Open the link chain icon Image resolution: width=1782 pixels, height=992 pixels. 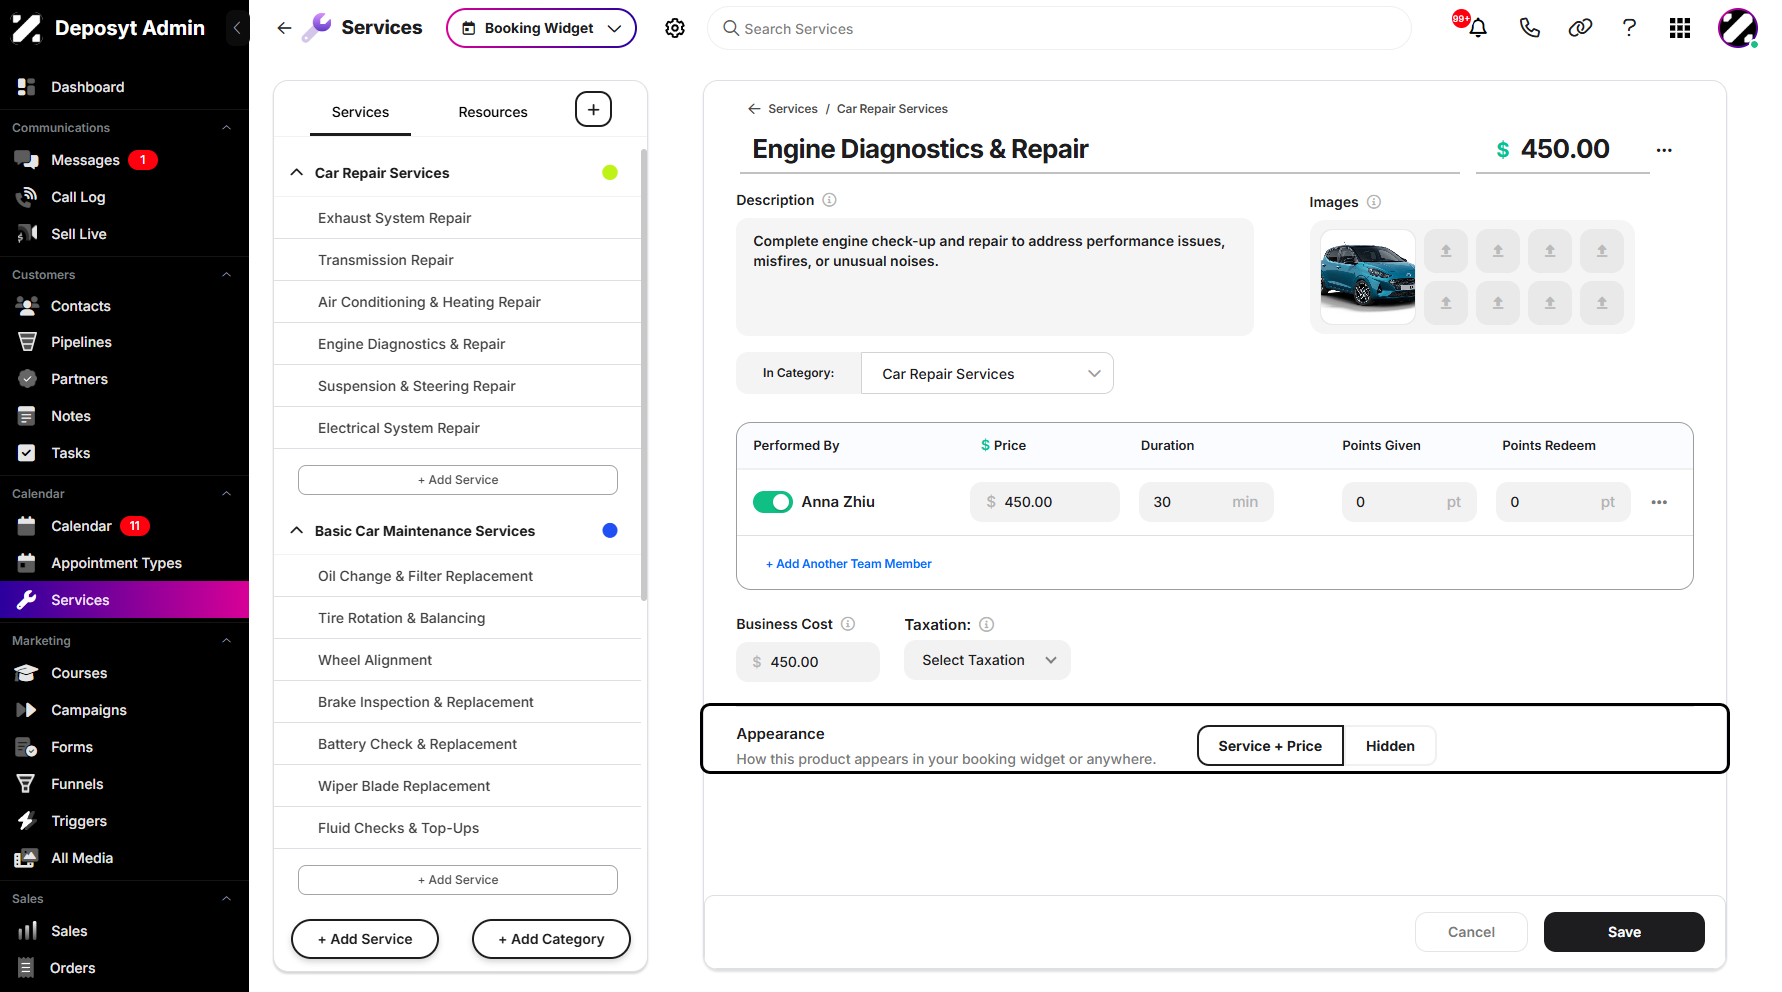point(1580,28)
